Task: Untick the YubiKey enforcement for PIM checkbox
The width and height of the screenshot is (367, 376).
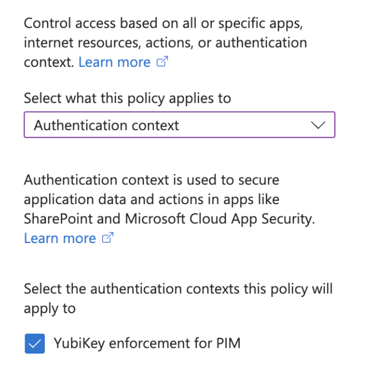Action: click(35, 343)
